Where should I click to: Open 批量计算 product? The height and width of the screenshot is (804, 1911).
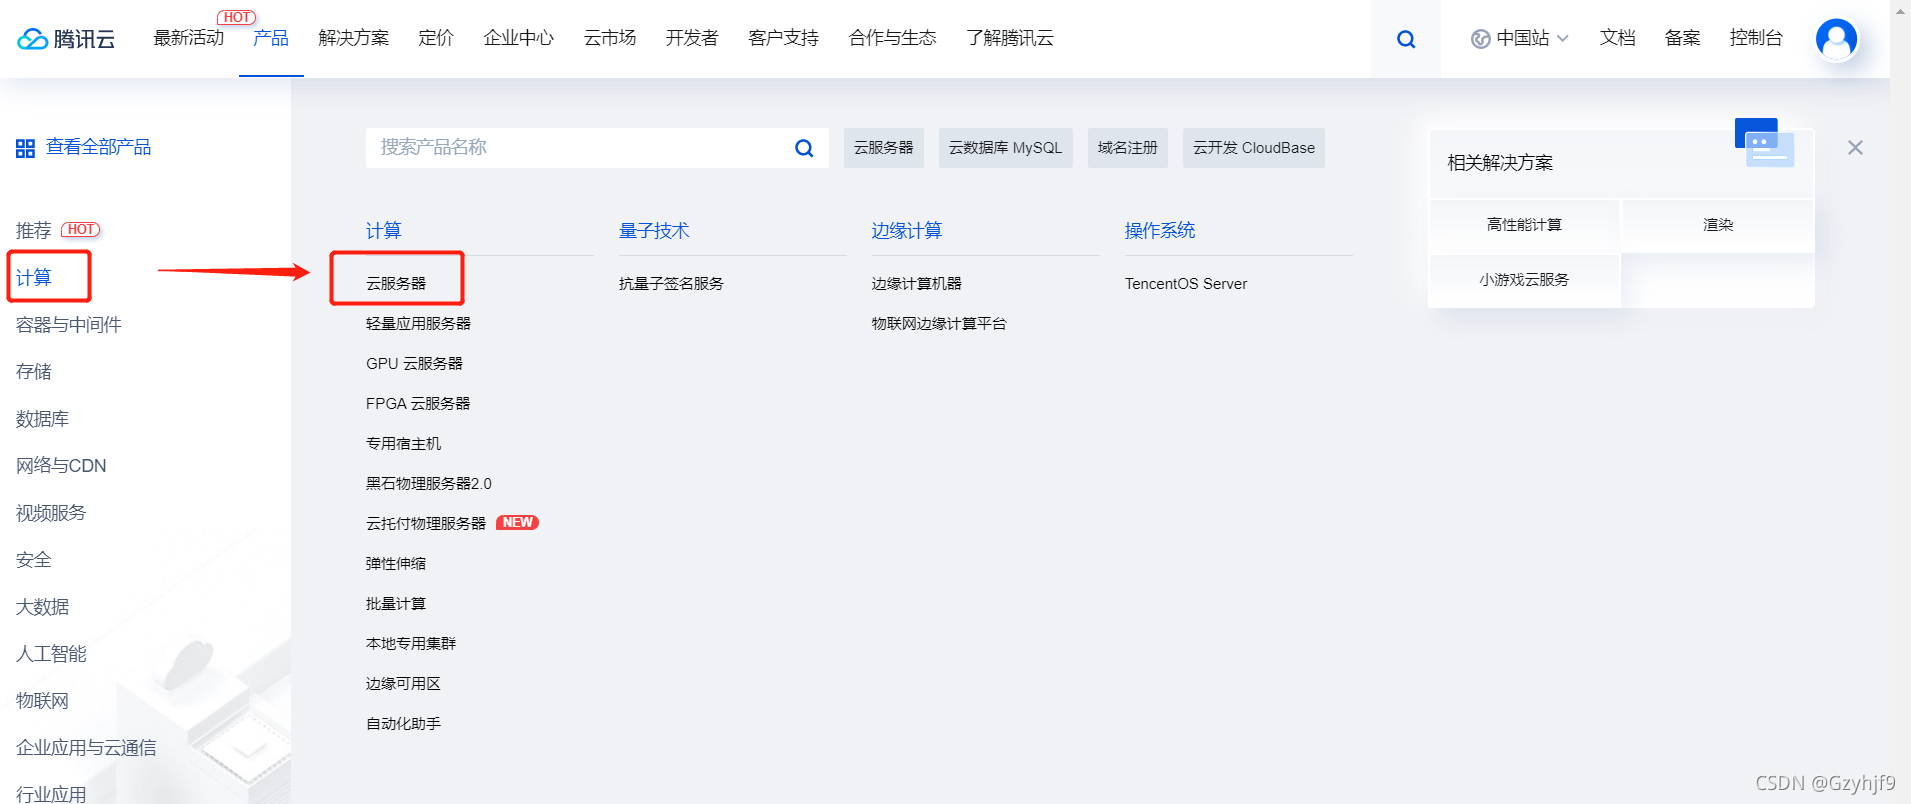396,604
